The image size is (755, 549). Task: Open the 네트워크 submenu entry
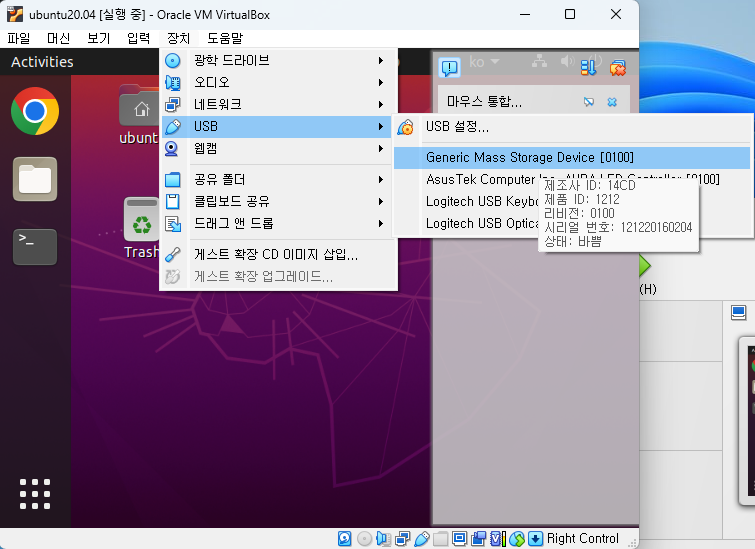(x=278, y=105)
